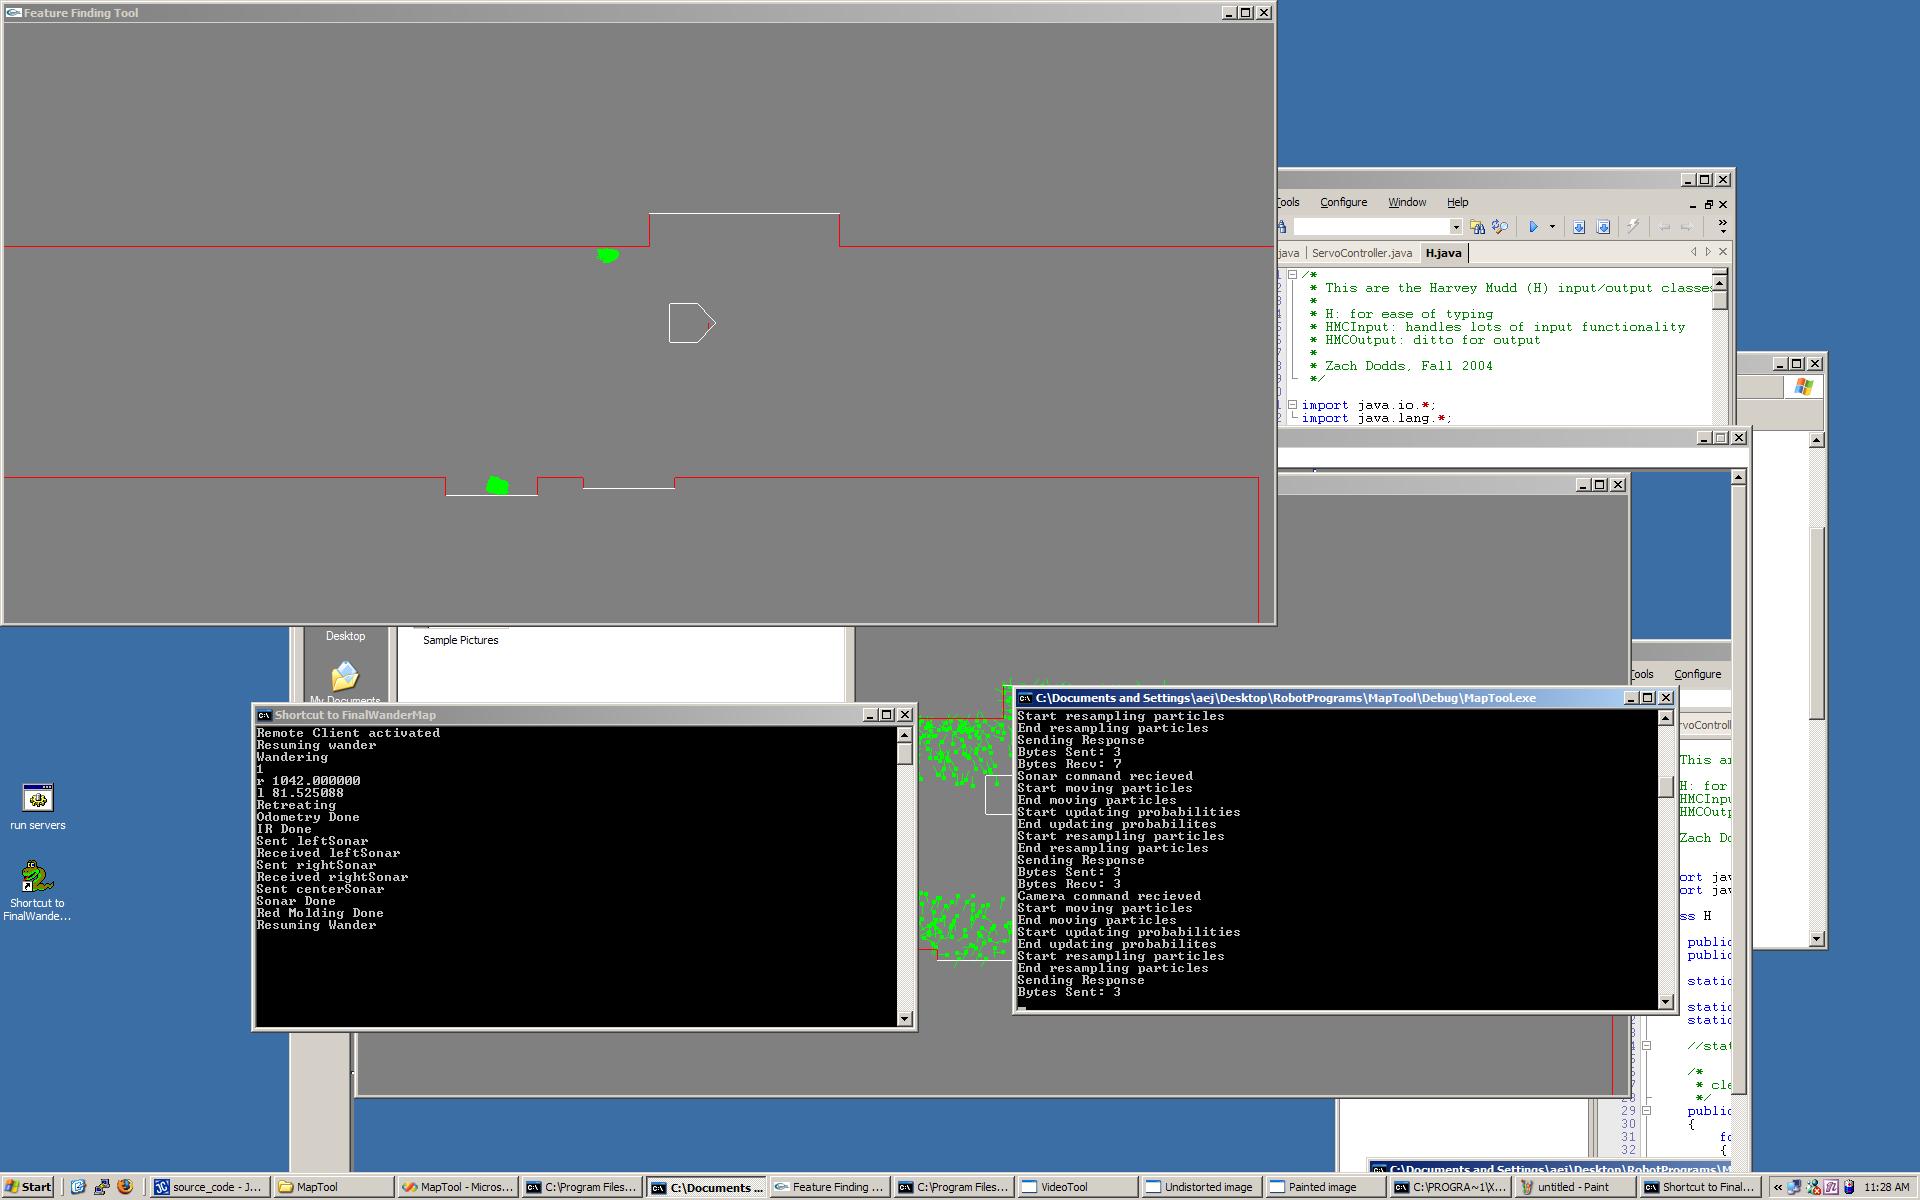The height and width of the screenshot is (1200, 1920).
Task: Click the purple music note tray icon
Action: [x=1831, y=1187]
